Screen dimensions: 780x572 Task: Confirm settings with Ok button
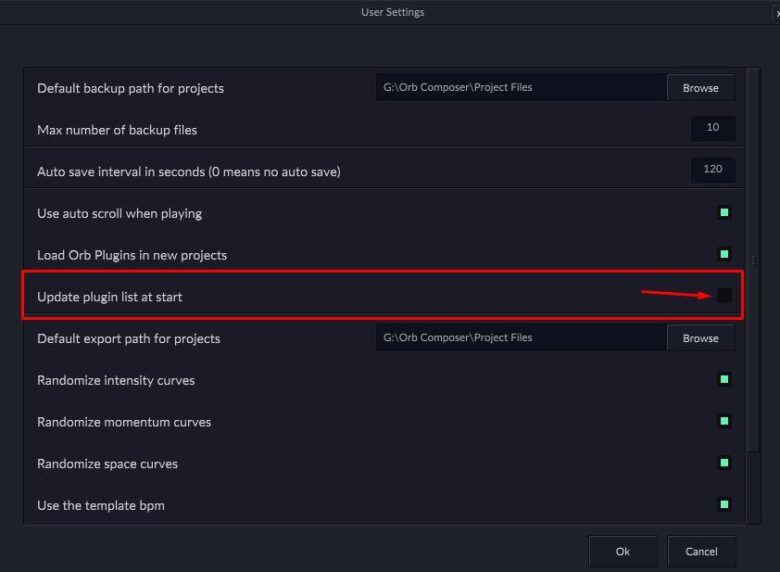623,551
